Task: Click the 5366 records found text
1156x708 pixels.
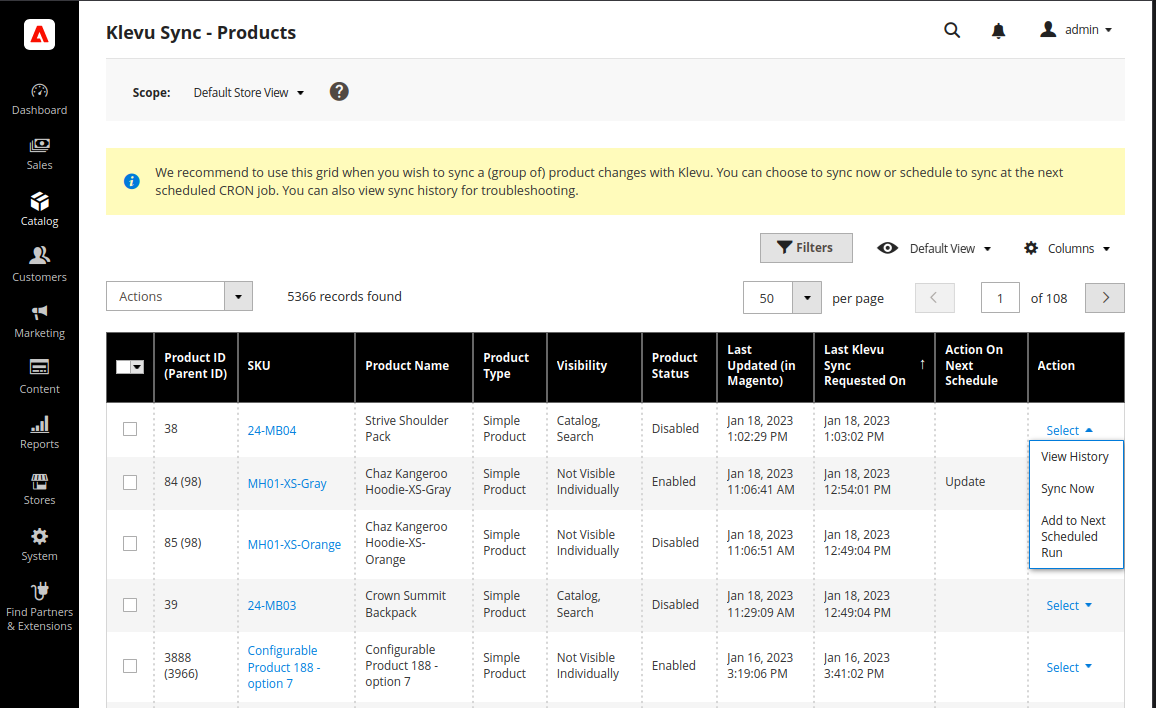Action: pyautogui.click(x=344, y=296)
